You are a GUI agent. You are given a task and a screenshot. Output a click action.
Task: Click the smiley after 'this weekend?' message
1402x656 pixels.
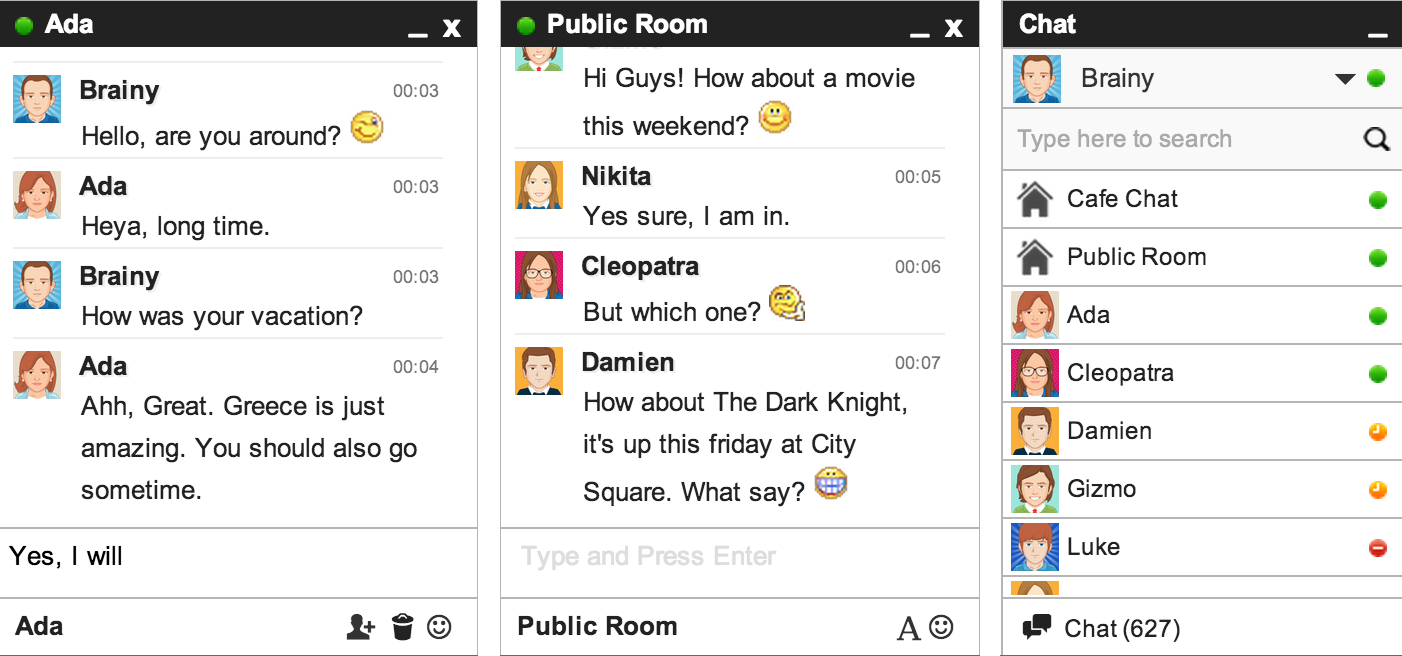pyautogui.click(x=774, y=118)
